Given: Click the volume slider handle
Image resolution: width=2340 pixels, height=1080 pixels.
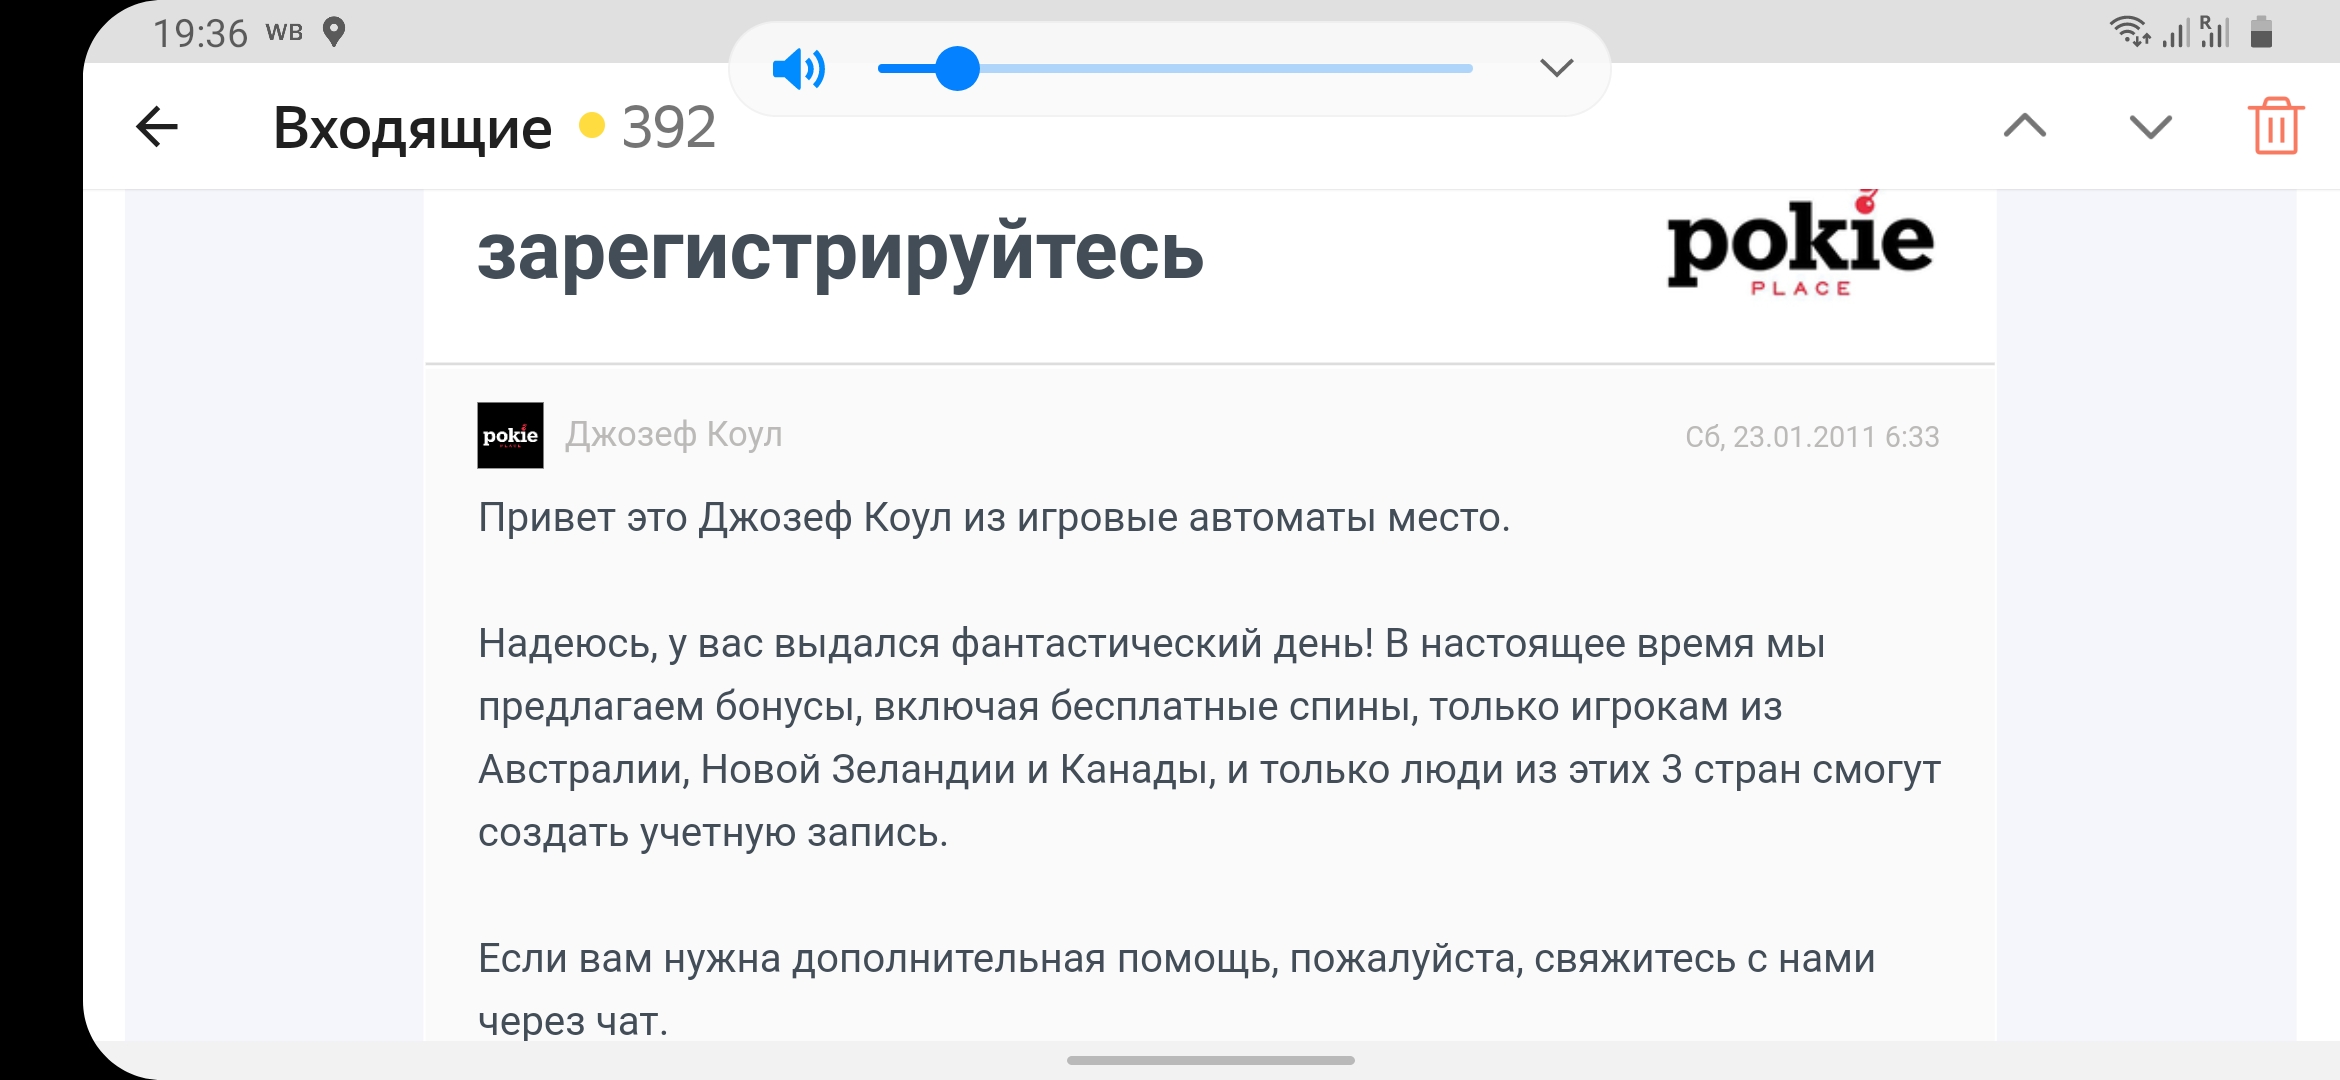Looking at the screenshot, I should [x=957, y=68].
